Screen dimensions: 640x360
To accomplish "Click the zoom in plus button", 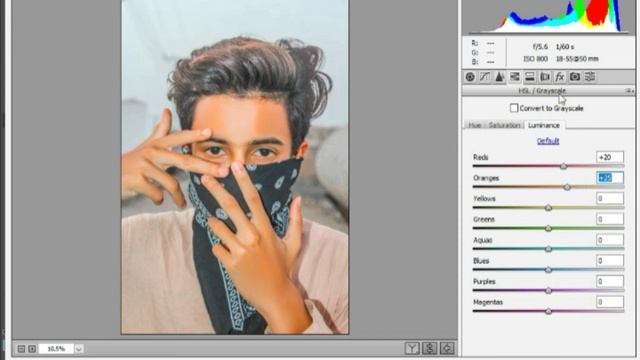I will tap(32, 349).
